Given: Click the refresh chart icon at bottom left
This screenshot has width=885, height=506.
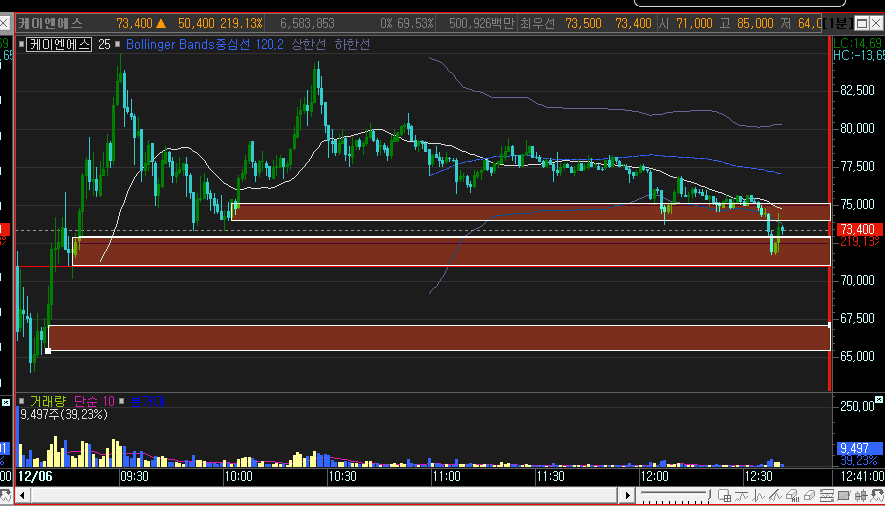Looking at the screenshot, I should click(x=5, y=496).
